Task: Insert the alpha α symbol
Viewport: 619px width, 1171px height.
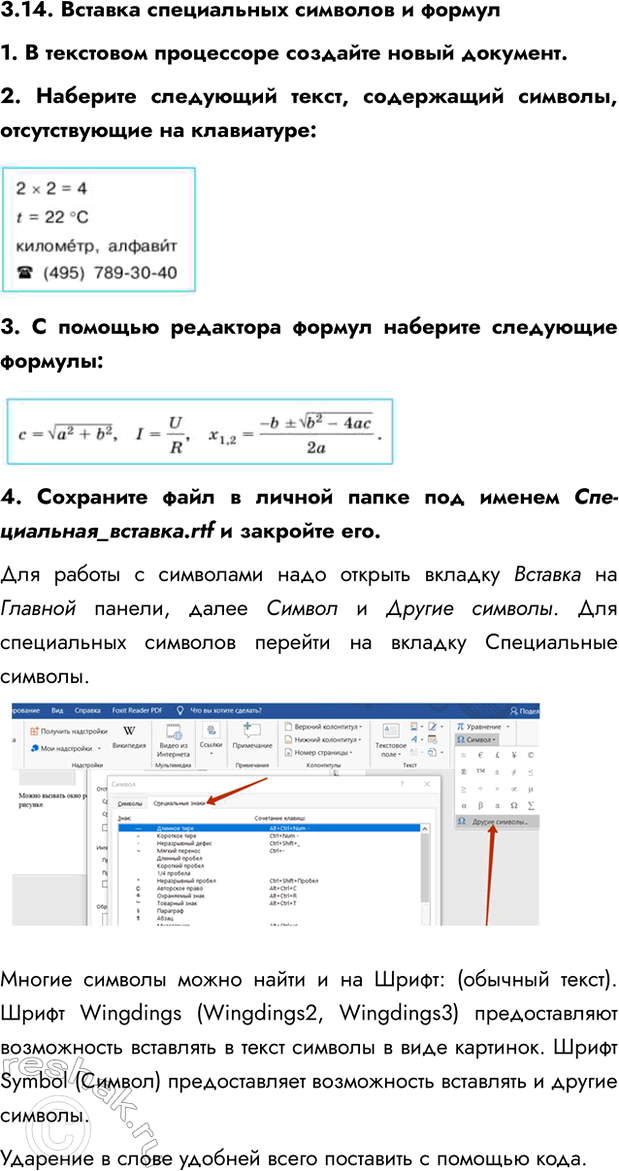Action: tap(464, 805)
